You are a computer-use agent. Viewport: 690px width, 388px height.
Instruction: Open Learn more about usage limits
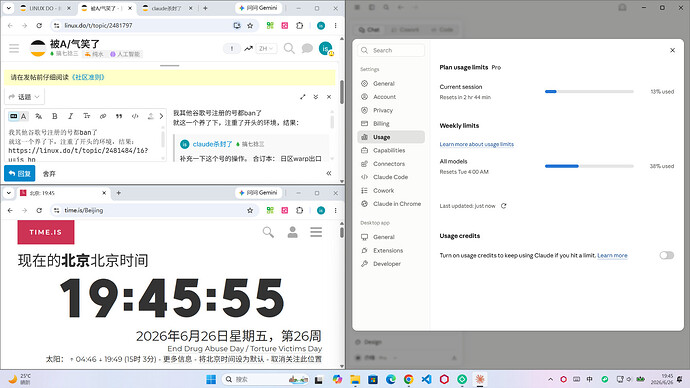pos(477,144)
